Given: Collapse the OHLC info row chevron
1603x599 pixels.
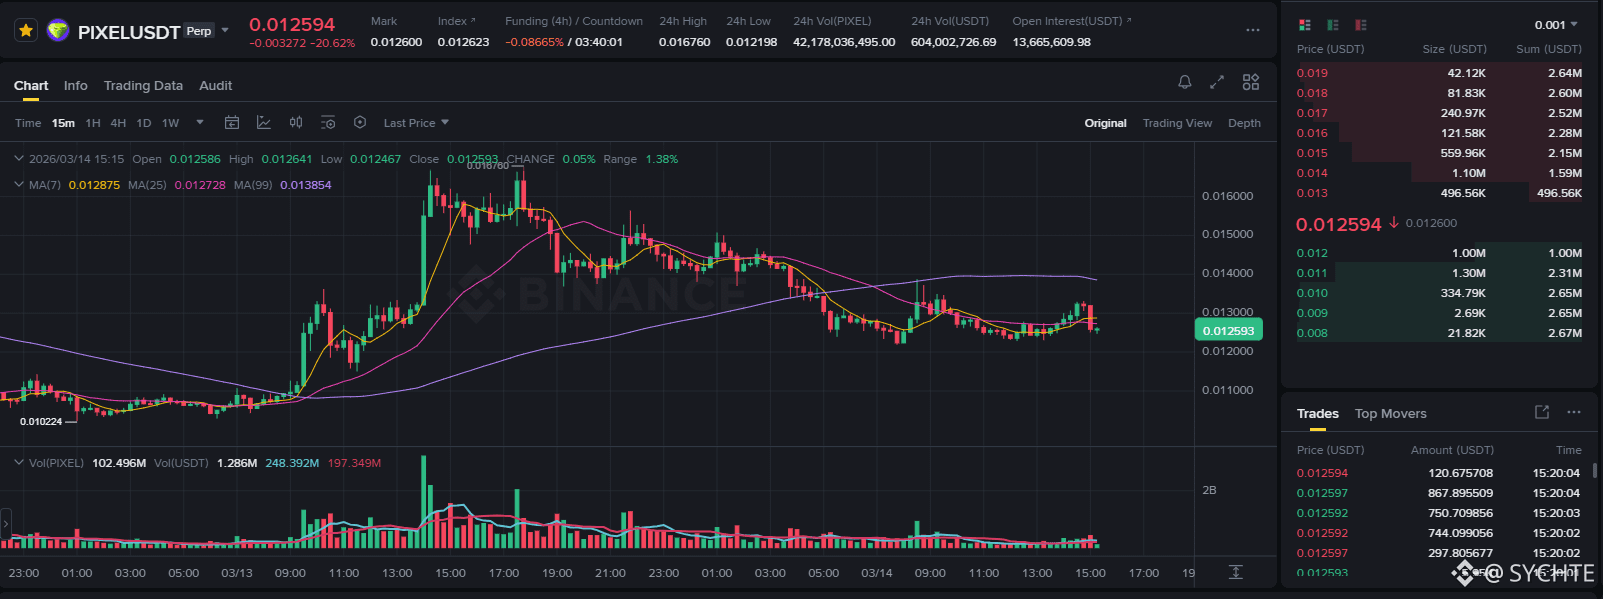Looking at the screenshot, I should point(18,158).
